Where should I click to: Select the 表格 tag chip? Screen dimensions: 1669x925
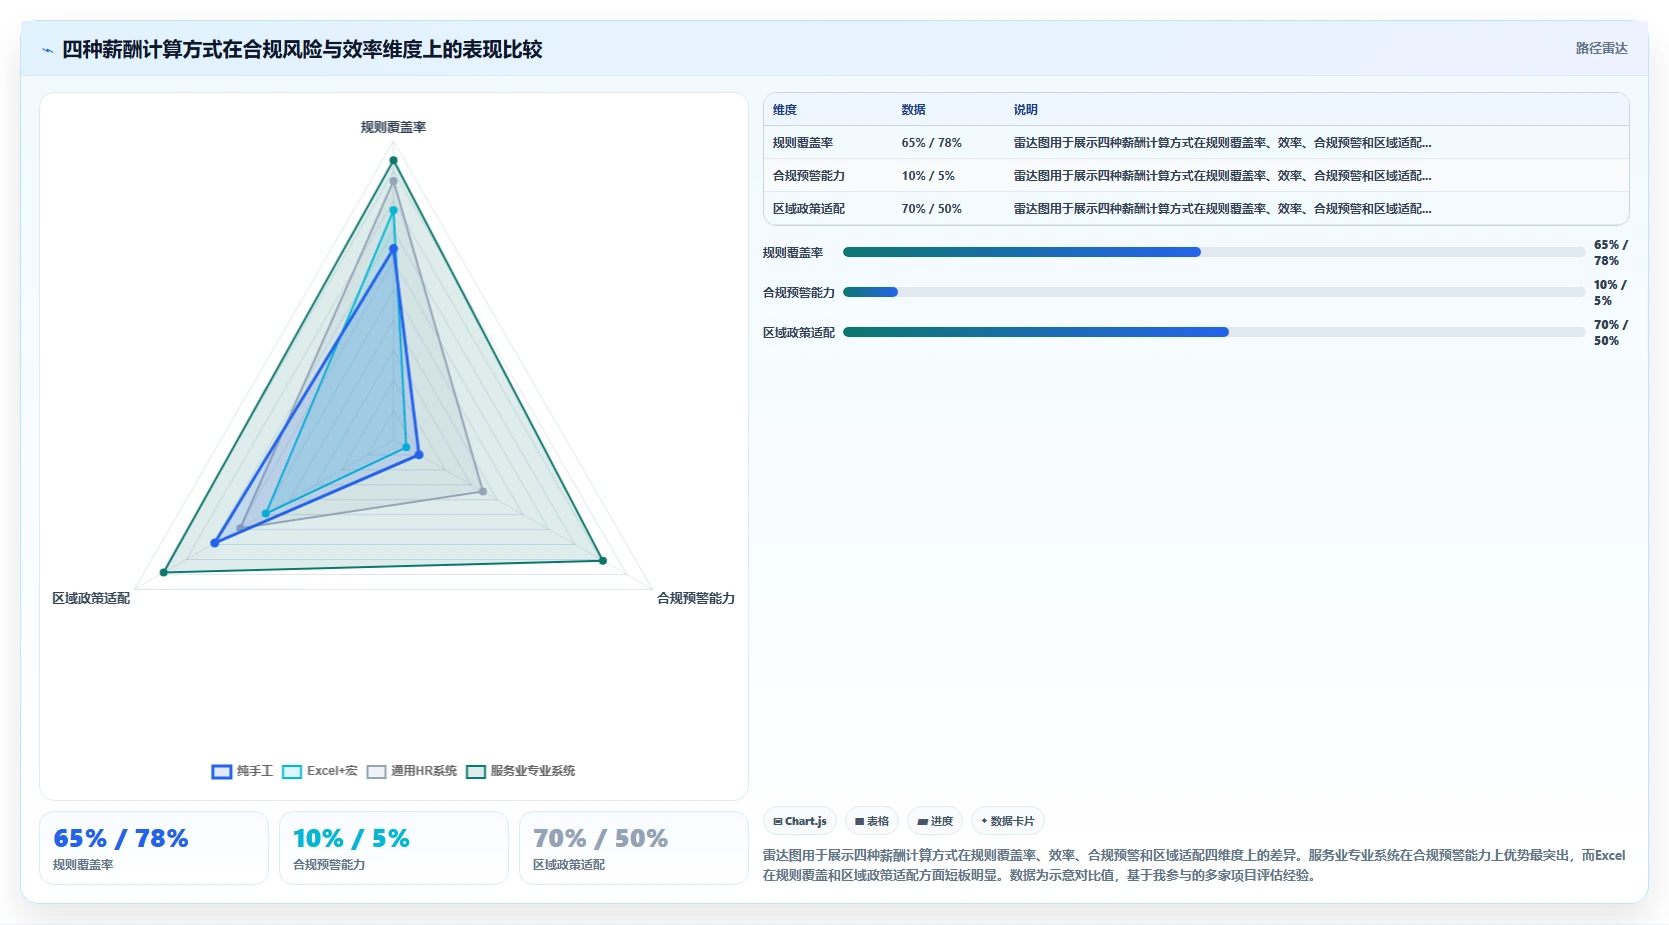(x=872, y=821)
